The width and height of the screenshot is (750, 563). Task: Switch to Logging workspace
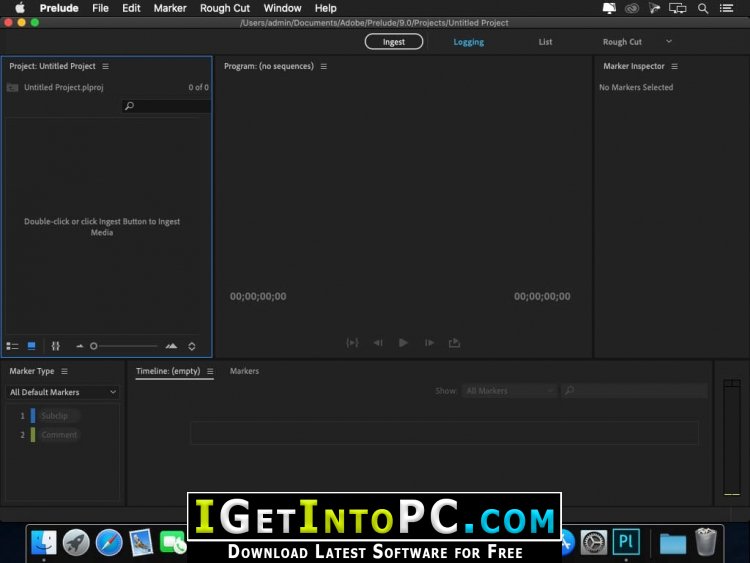[469, 42]
